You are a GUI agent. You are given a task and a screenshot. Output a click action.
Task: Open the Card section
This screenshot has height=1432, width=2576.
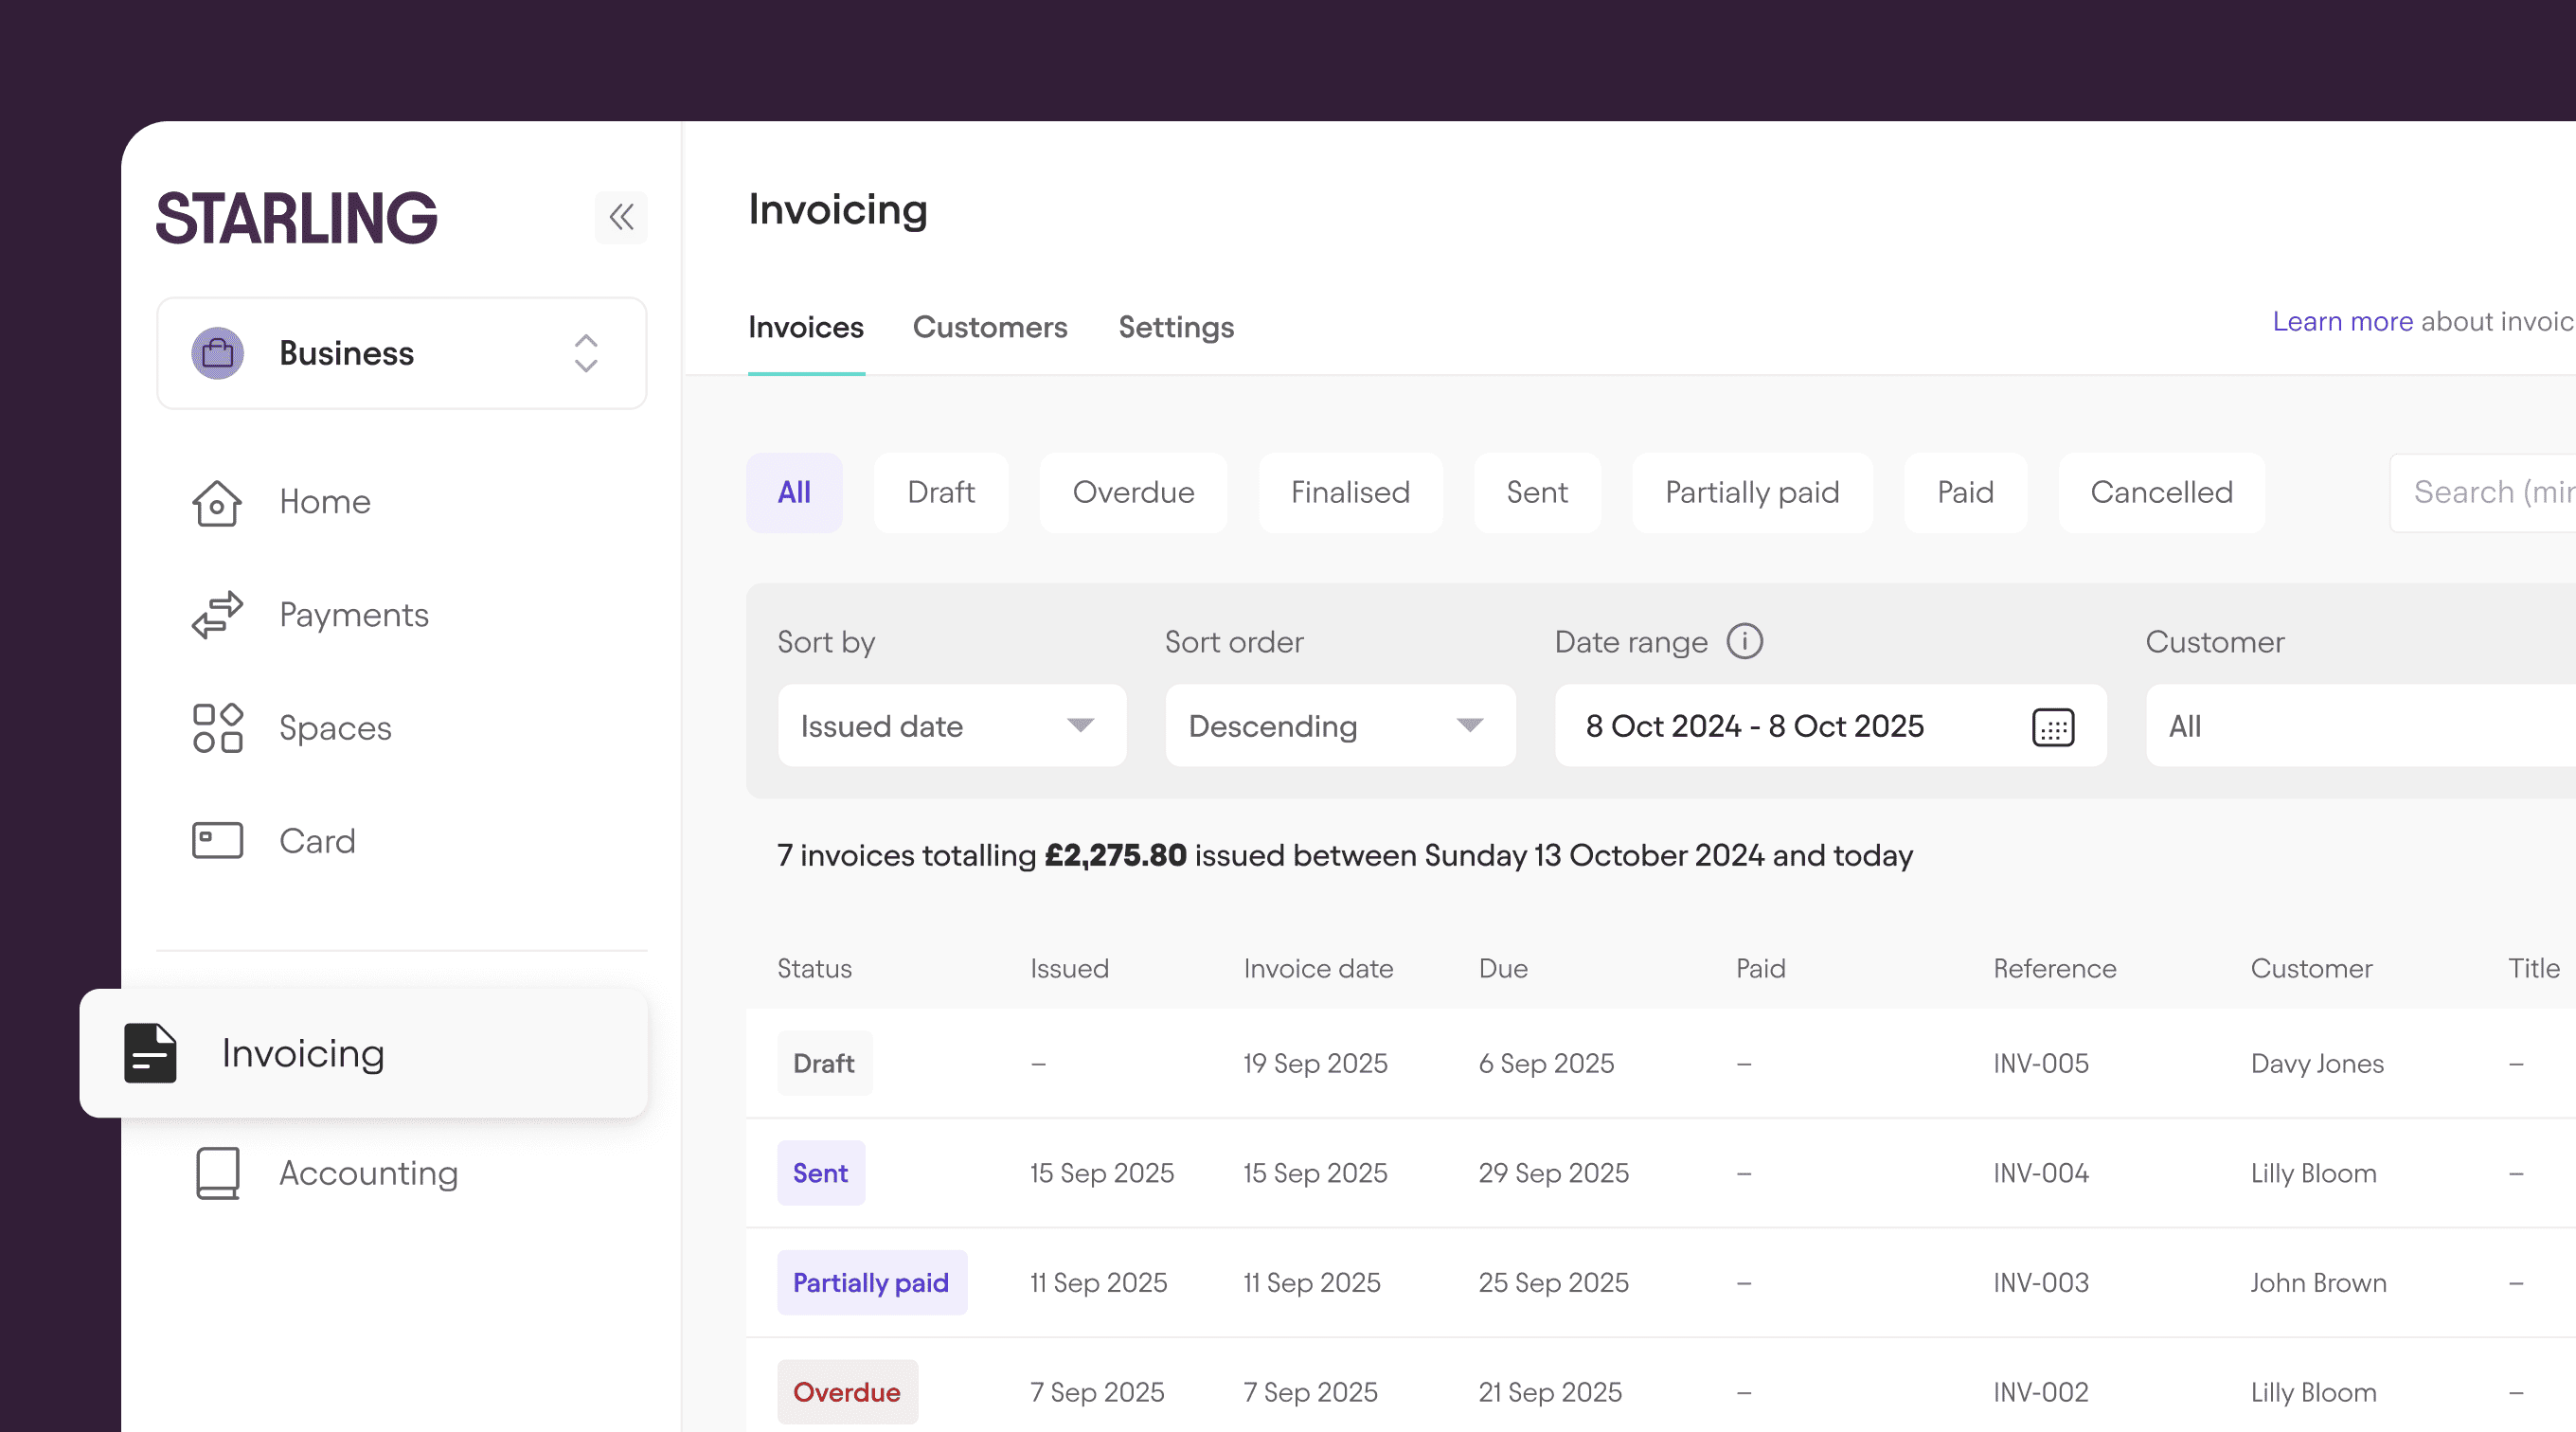coord(317,841)
